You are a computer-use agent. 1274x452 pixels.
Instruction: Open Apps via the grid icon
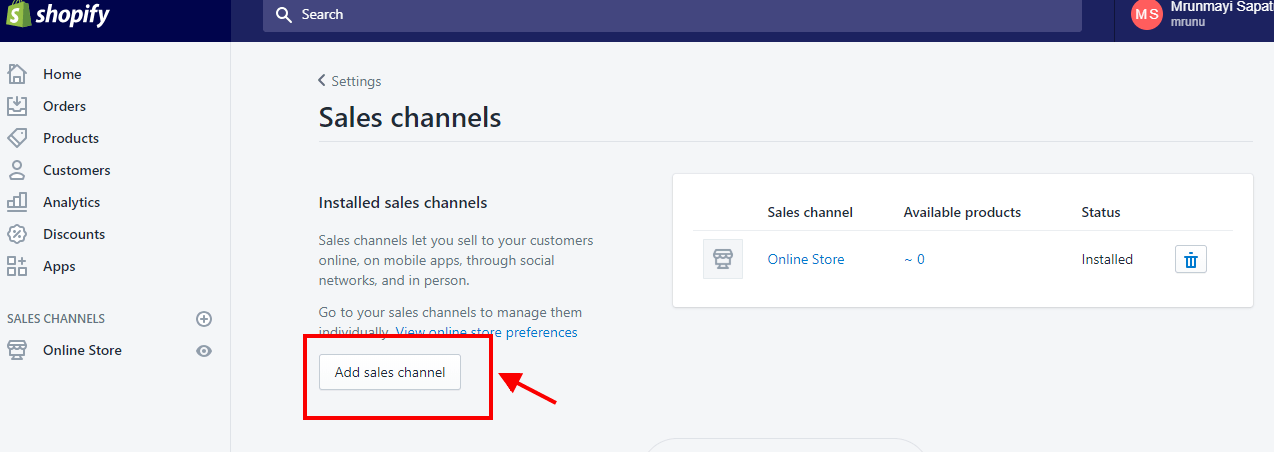17,266
